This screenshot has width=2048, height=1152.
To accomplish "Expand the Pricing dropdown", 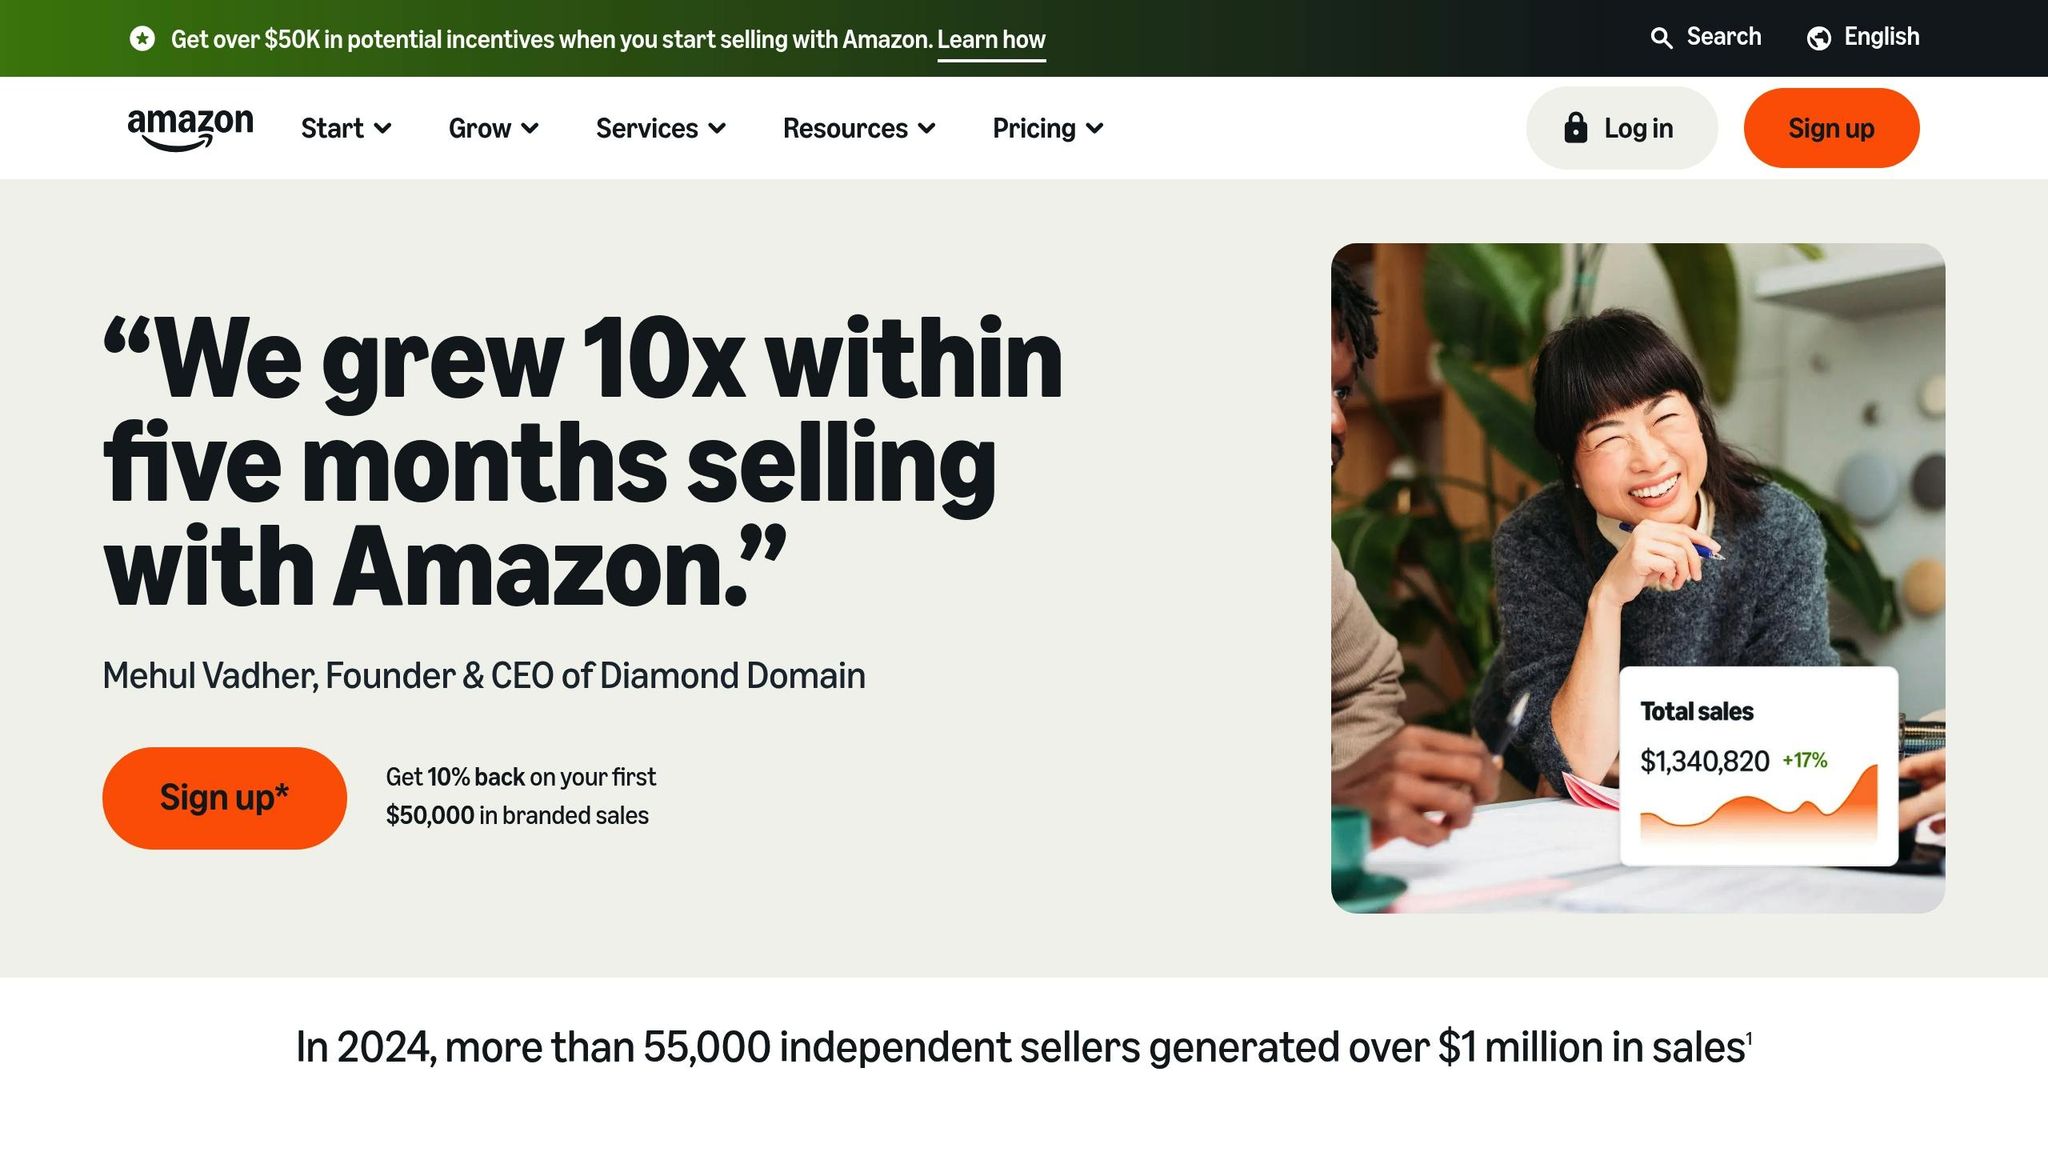I will pos(1046,128).
